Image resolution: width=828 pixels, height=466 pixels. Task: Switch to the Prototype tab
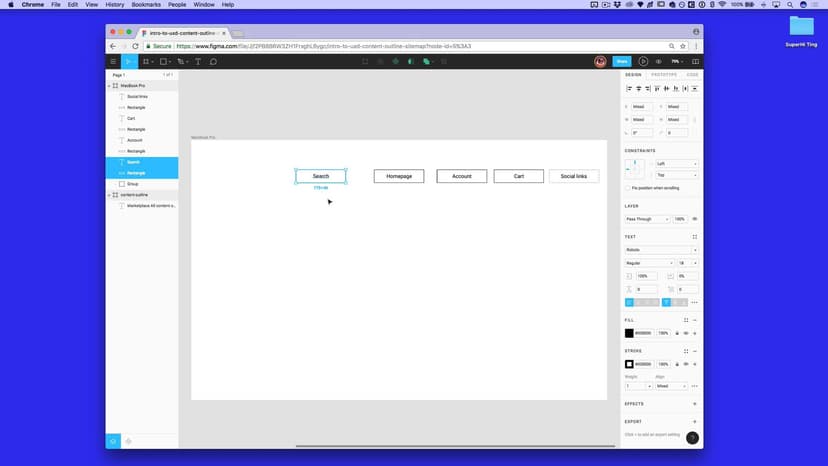(663, 75)
